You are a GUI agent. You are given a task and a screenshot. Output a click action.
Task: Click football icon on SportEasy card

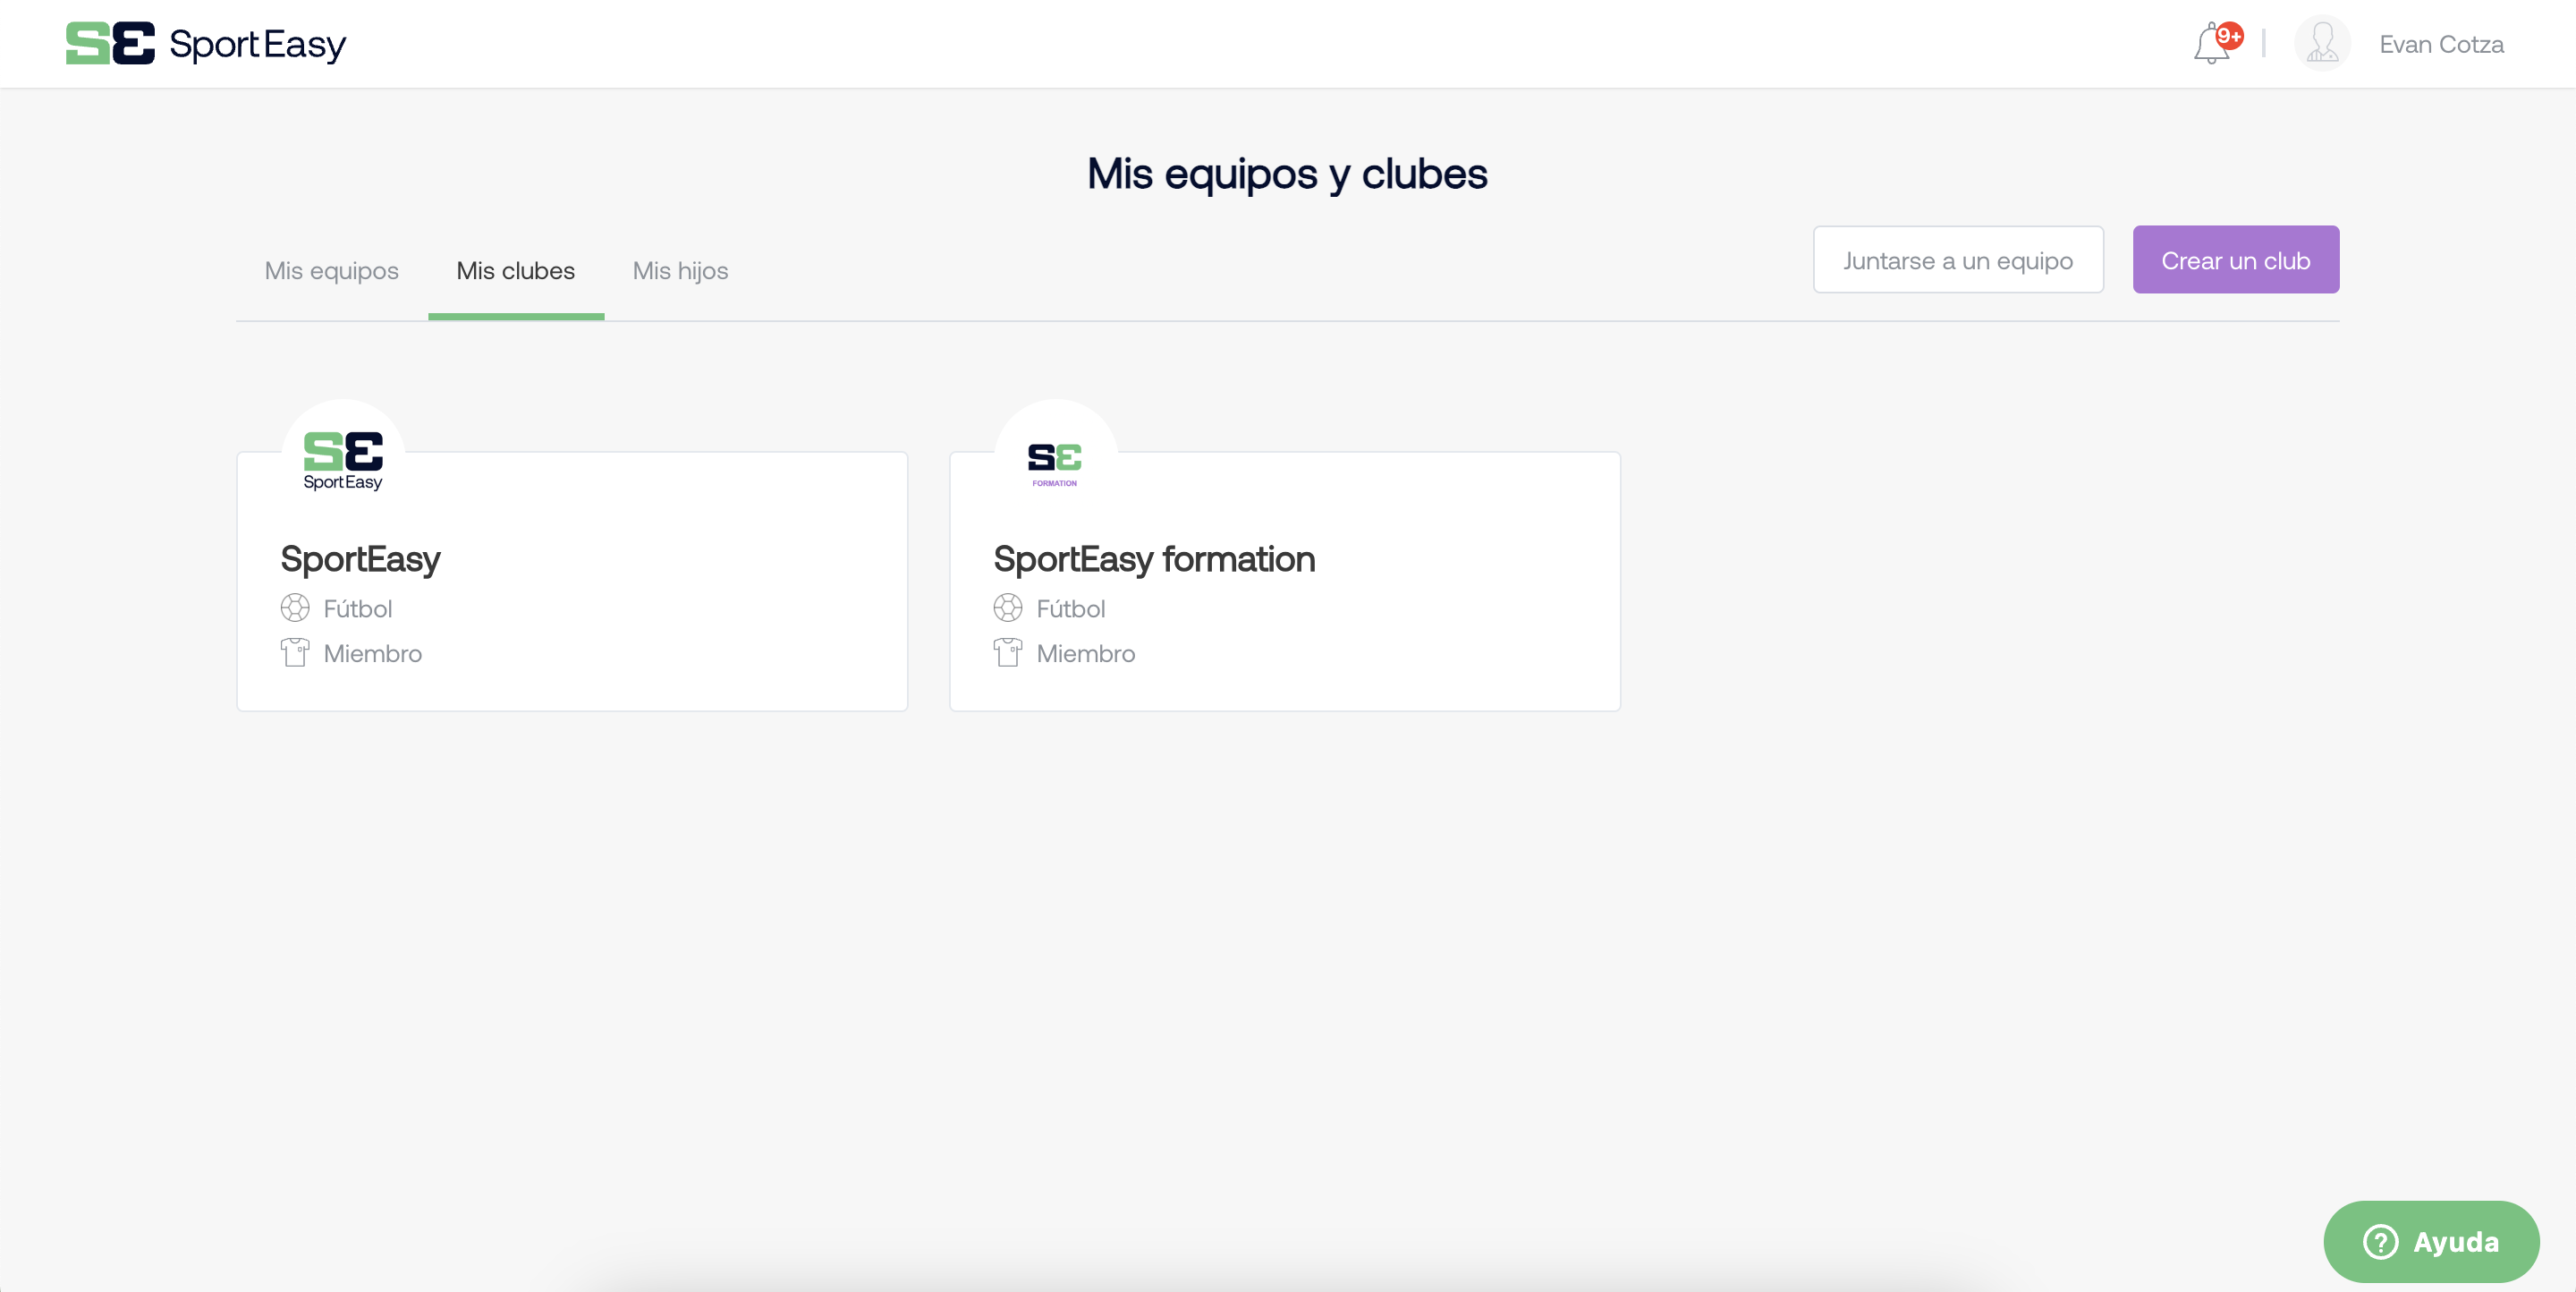tap(295, 608)
